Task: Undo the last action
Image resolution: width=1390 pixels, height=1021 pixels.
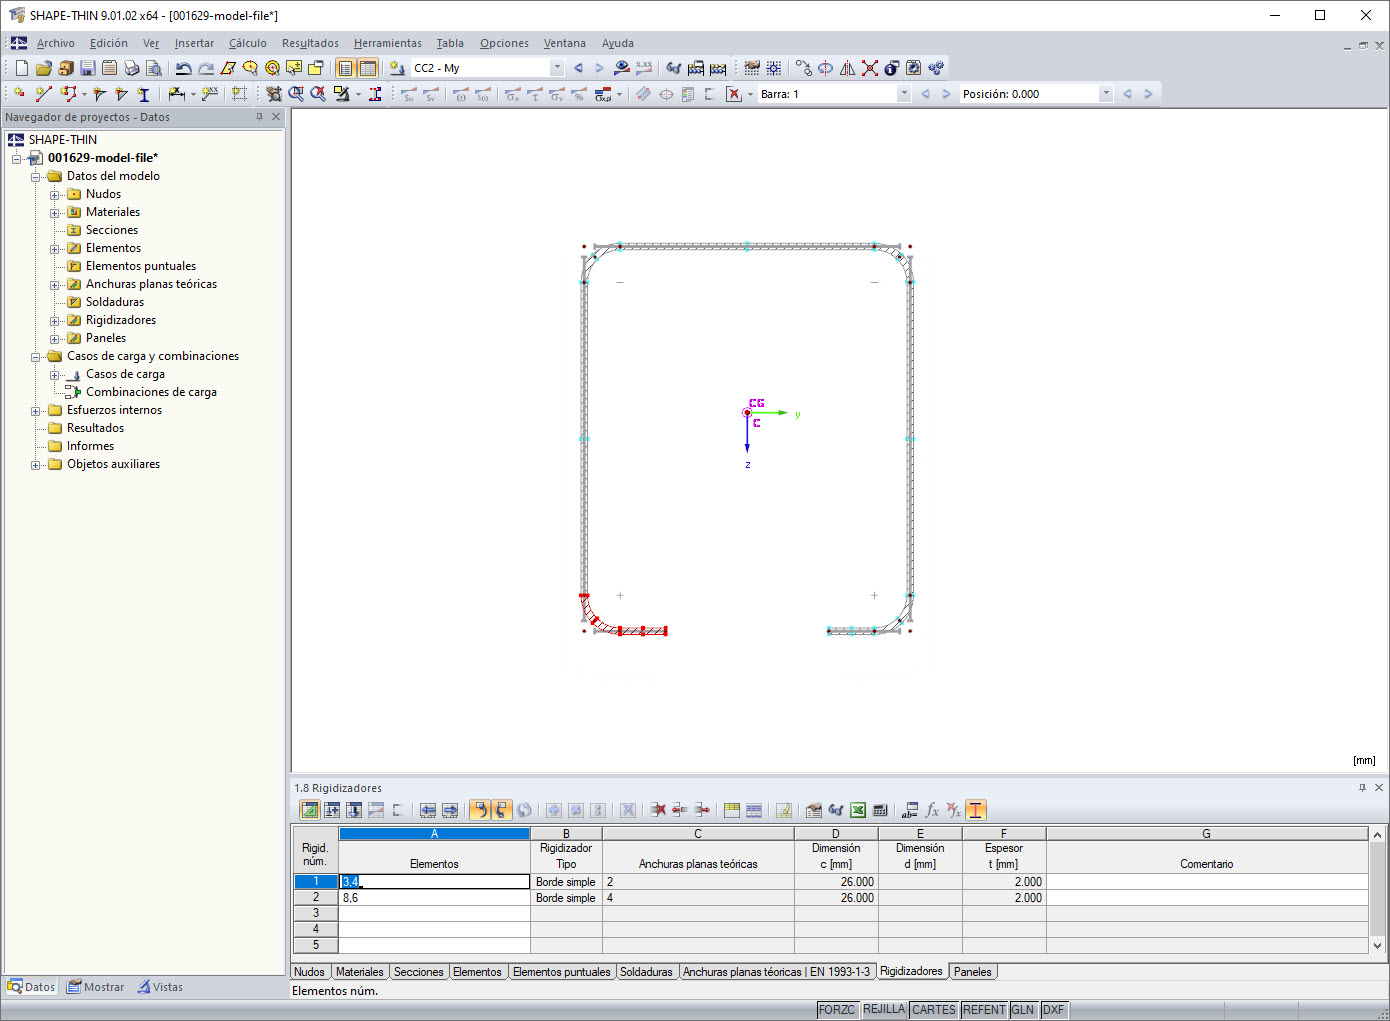Action: click(x=184, y=68)
